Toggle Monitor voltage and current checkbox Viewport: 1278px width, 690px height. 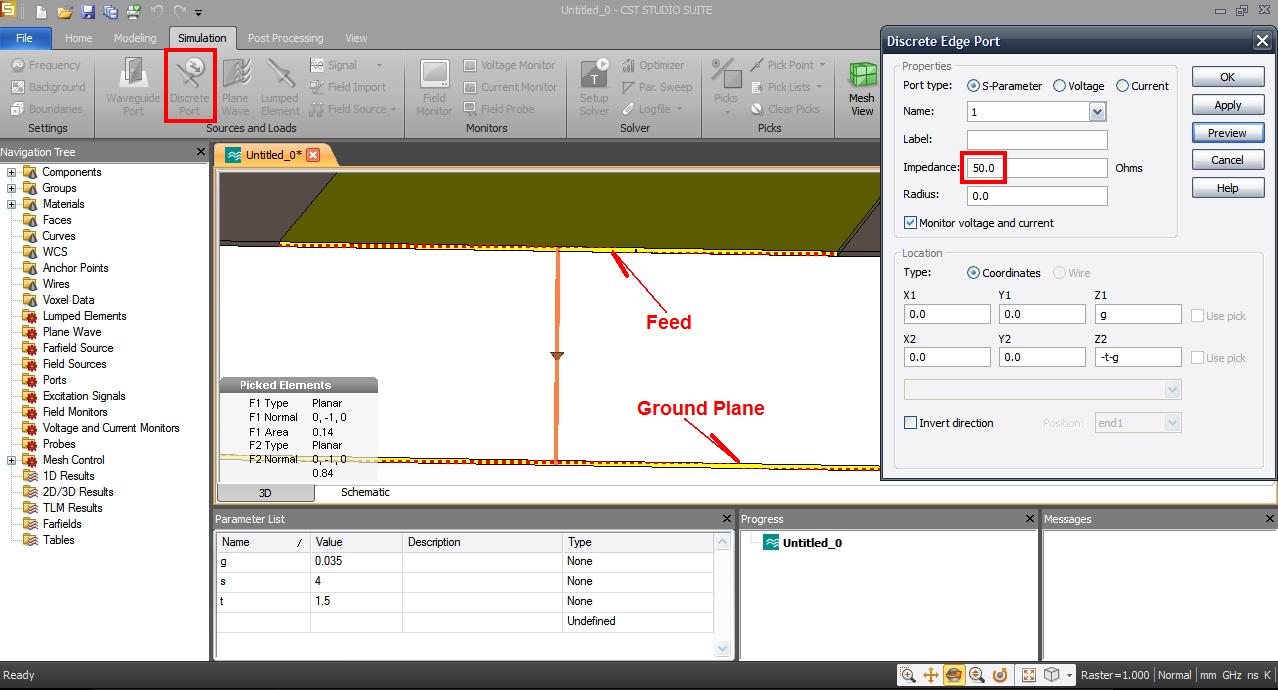pos(911,223)
